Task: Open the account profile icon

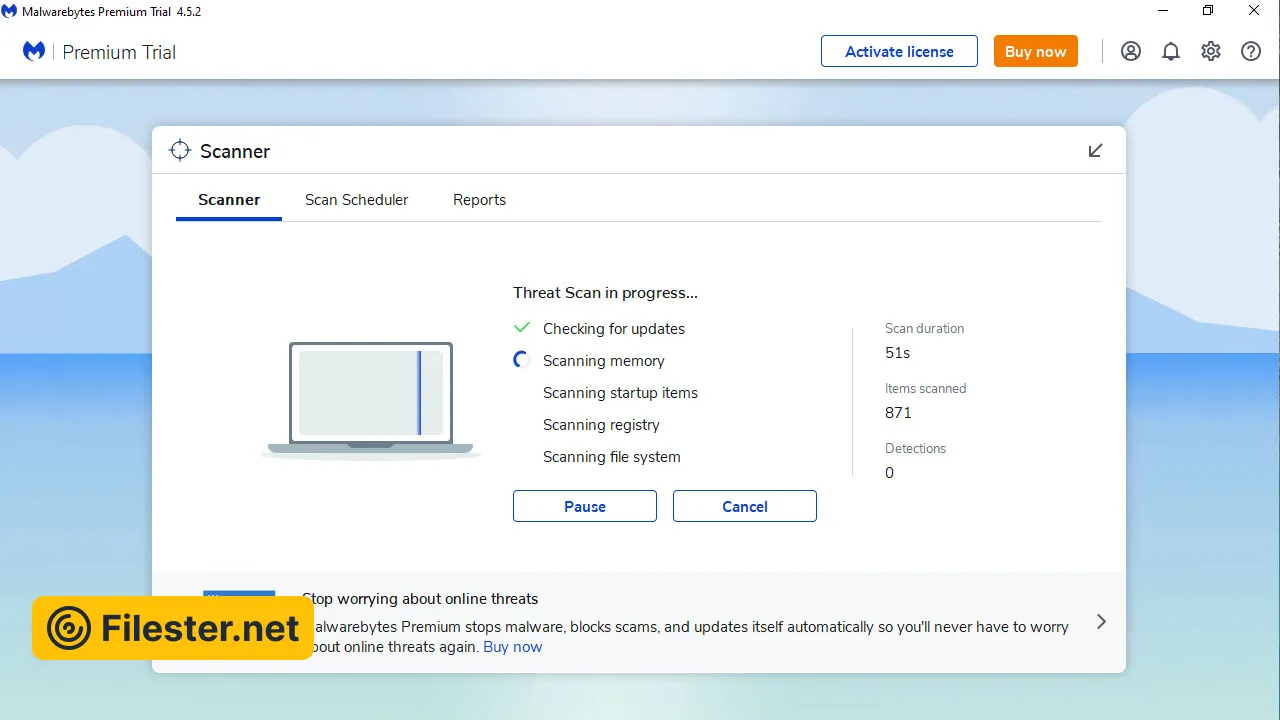Action: pyautogui.click(x=1131, y=52)
